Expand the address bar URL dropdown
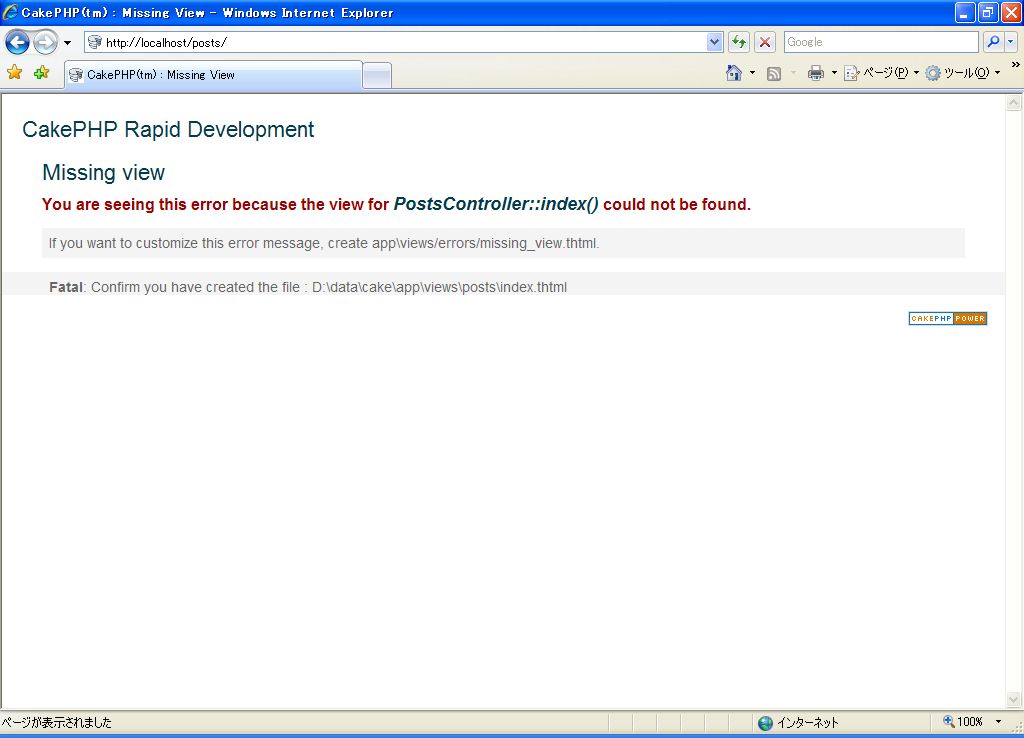Image resolution: width=1024 pixels, height=738 pixels. pyautogui.click(x=714, y=42)
